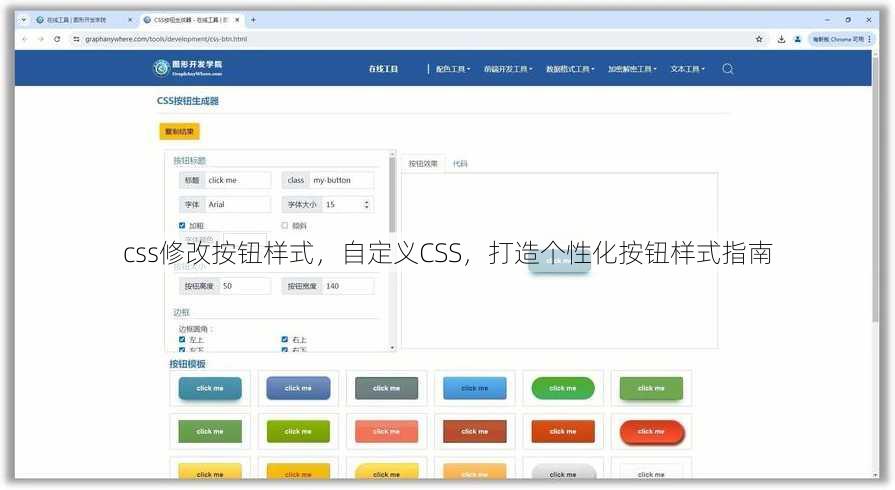895x490 pixels.
Task: Choose the lime green button template
Action: click(x=298, y=432)
